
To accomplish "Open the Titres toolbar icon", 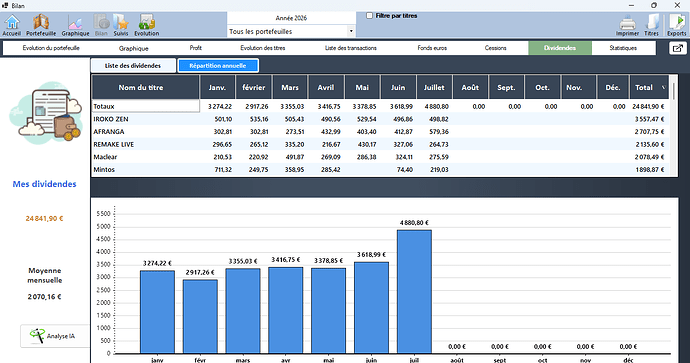I will coord(651,26).
